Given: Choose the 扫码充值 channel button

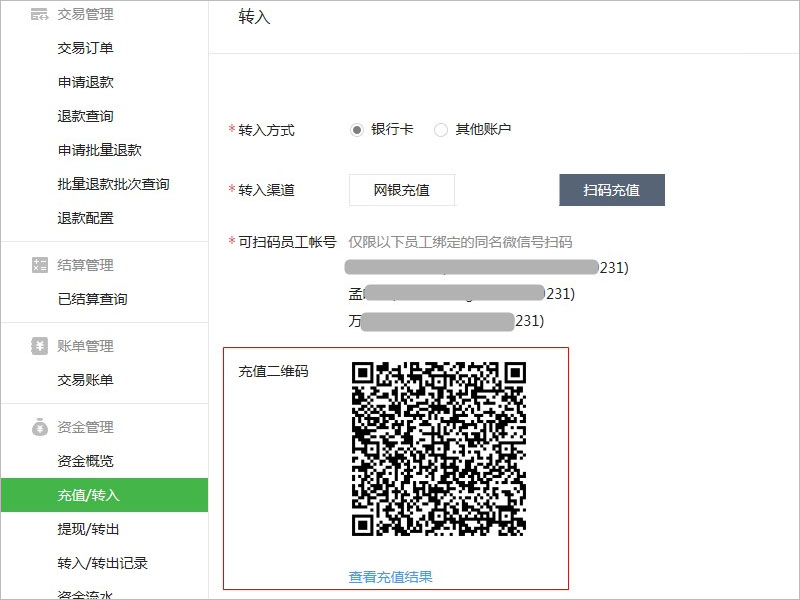Looking at the screenshot, I should point(612,190).
